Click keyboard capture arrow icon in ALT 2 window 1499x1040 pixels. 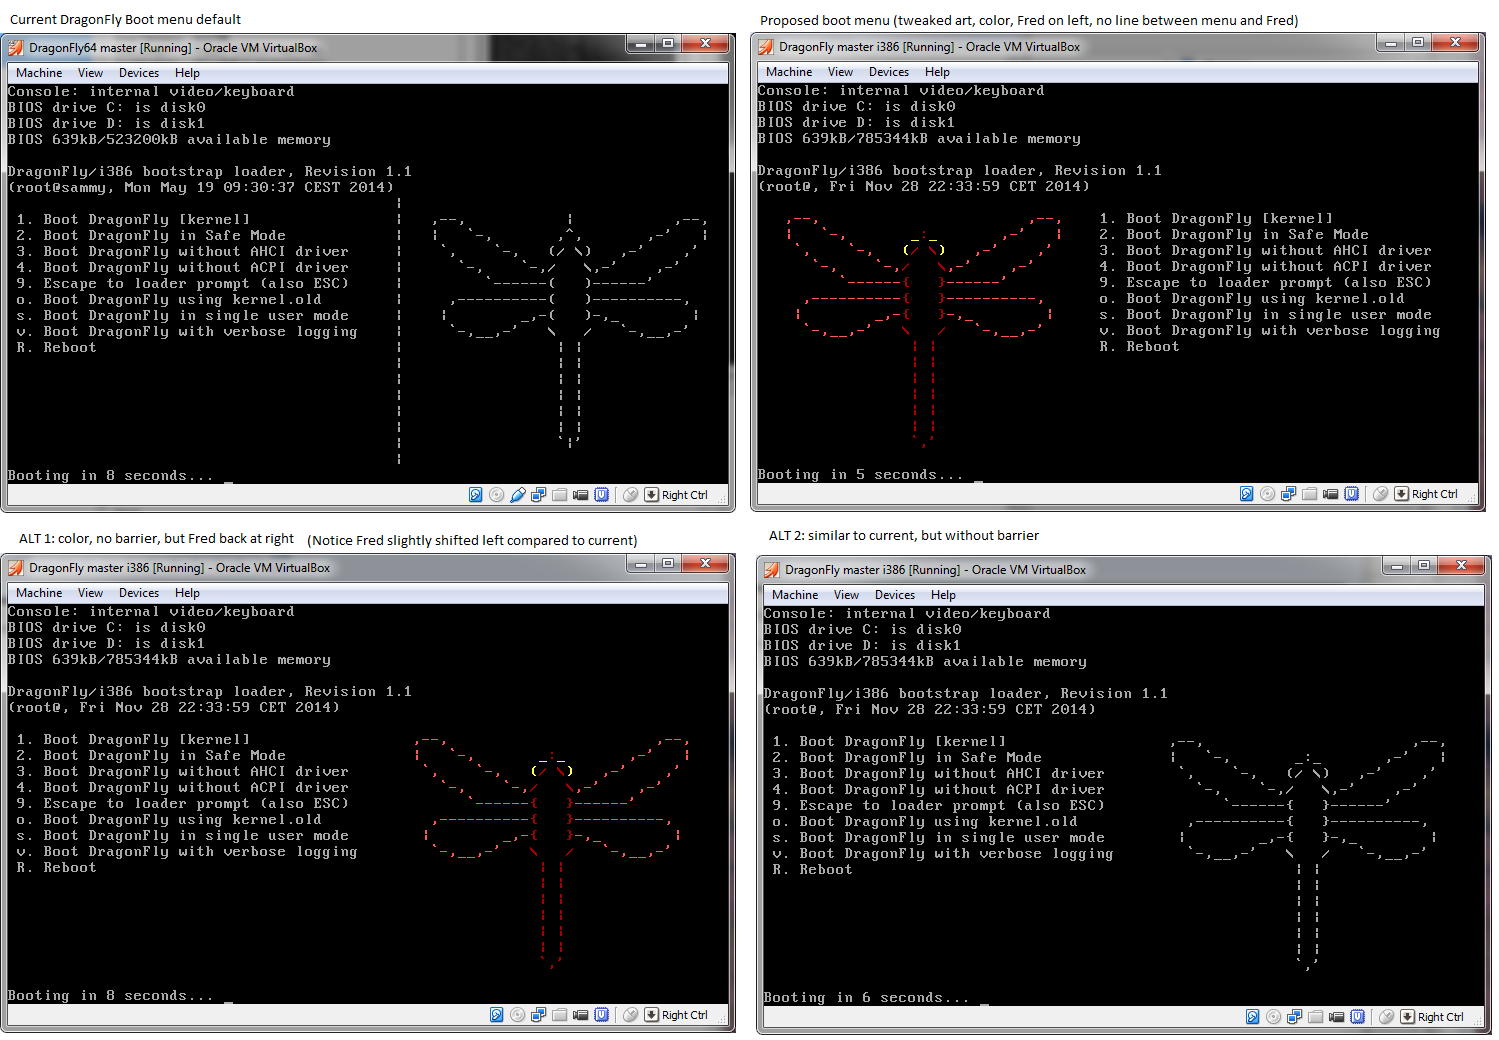point(1407,1017)
